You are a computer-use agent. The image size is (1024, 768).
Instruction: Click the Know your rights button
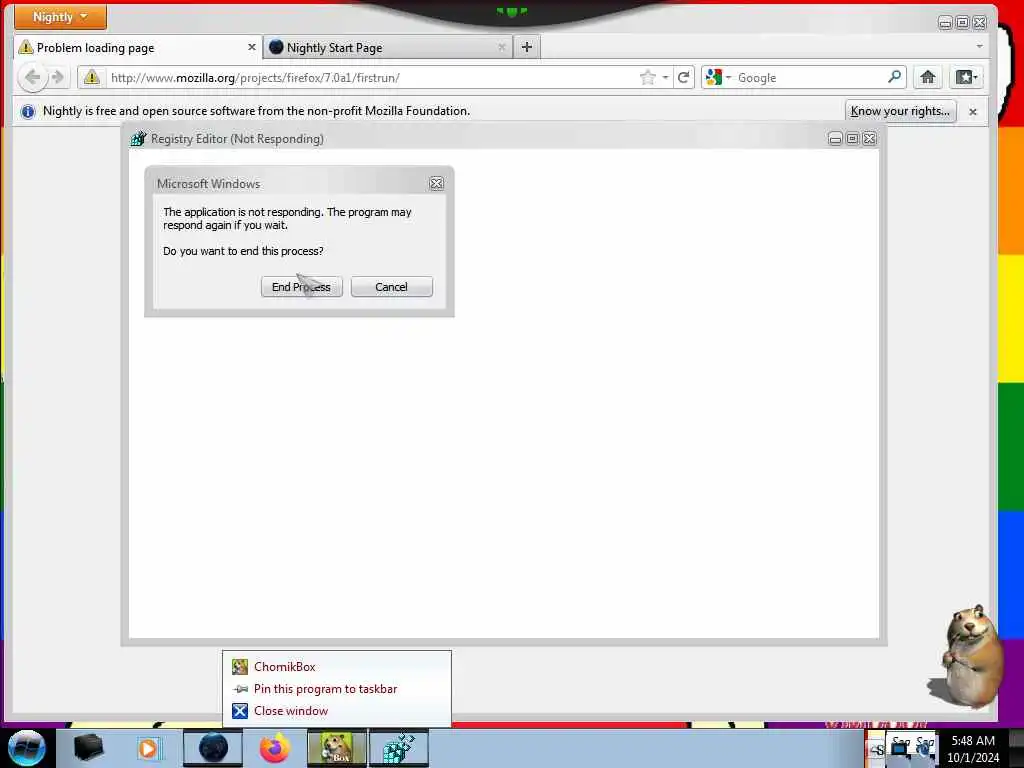901,111
